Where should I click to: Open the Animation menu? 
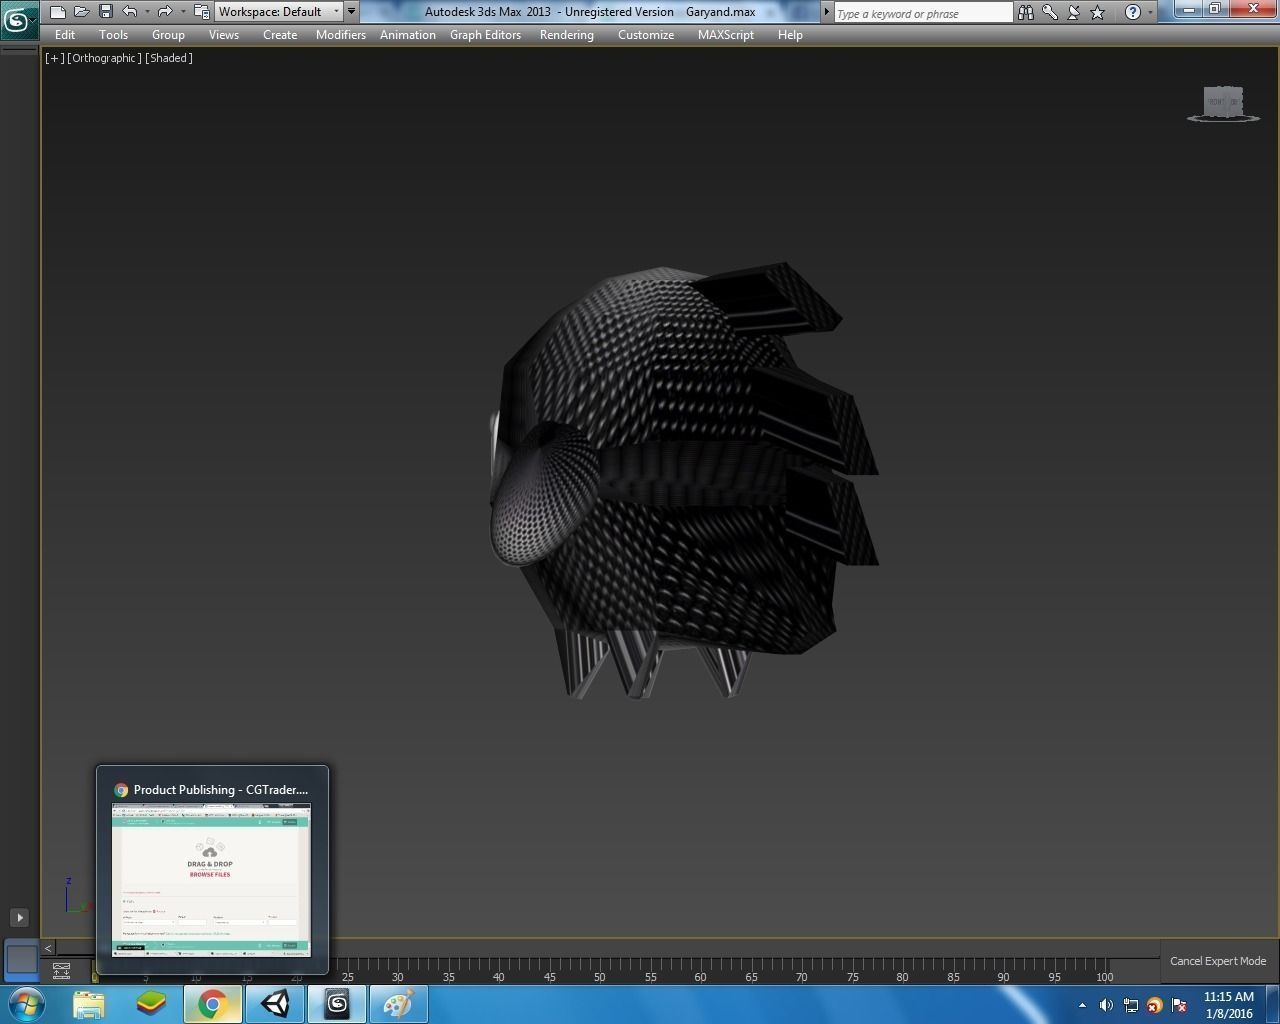[408, 35]
